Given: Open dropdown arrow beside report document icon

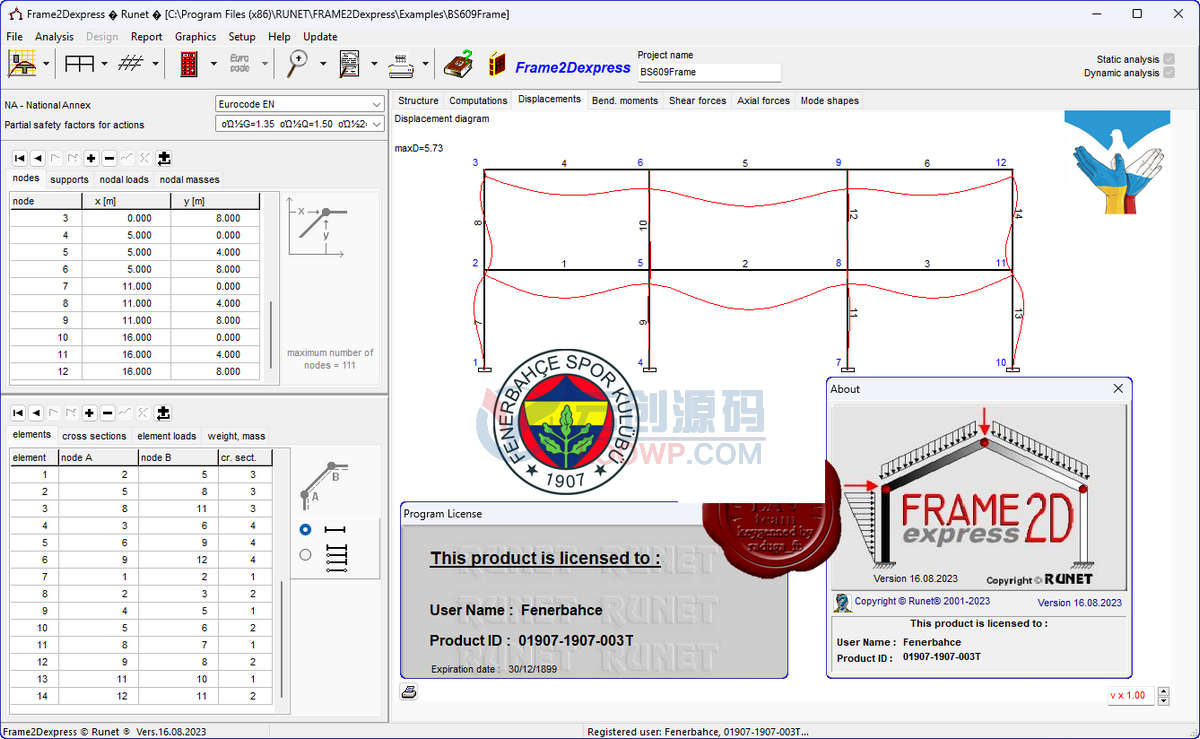Looking at the screenshot, I should click(373, 64).
